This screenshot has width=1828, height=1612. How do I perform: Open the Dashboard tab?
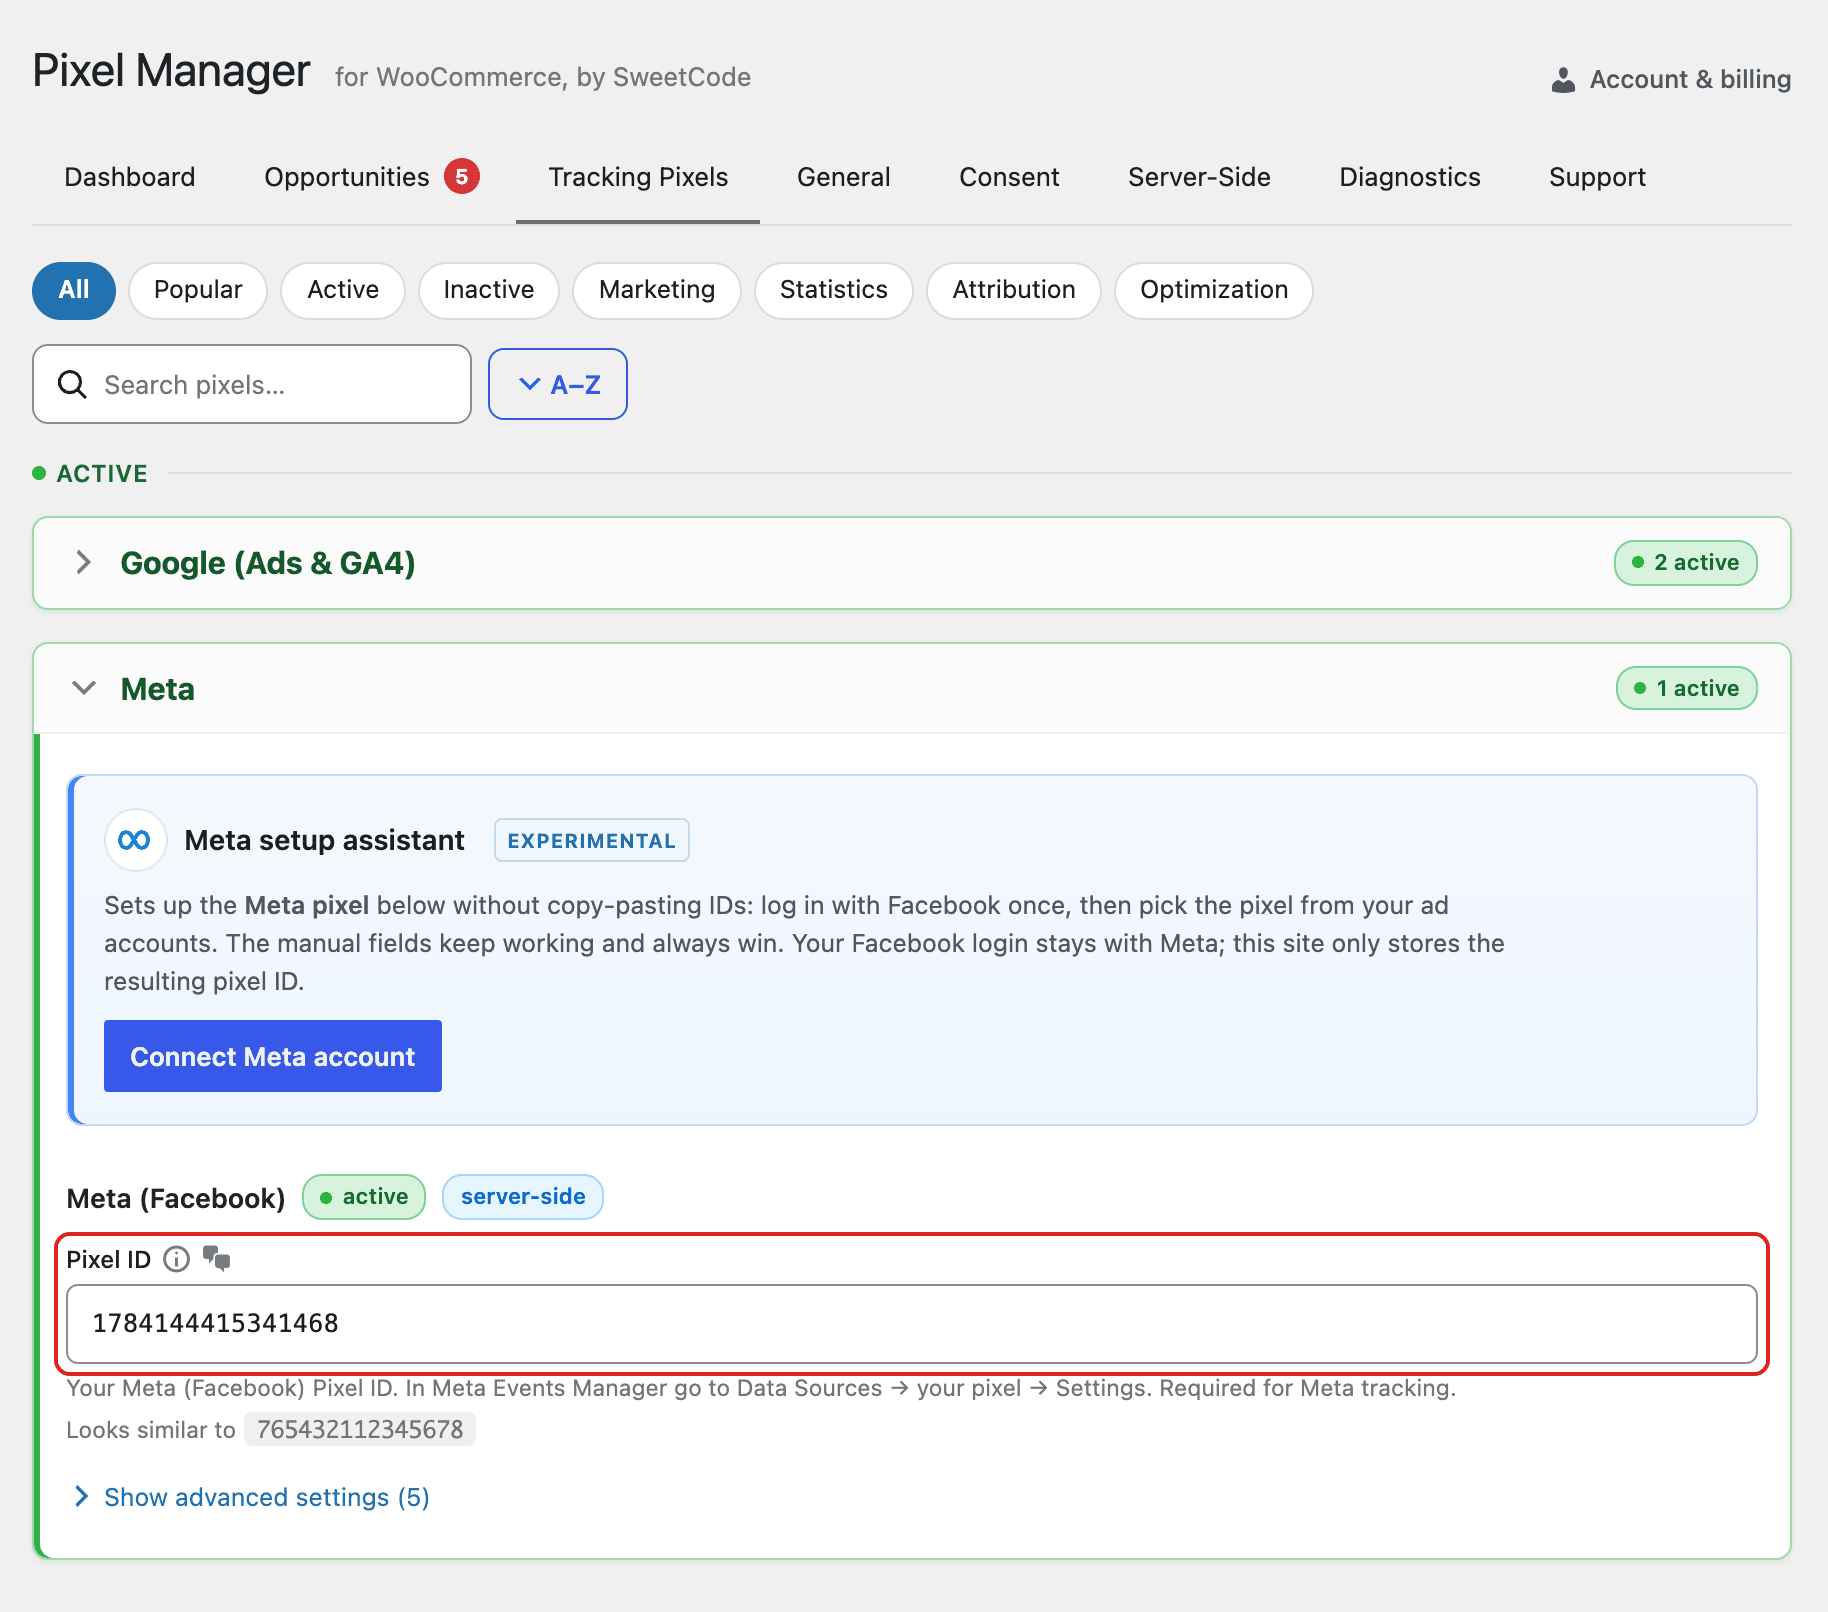tap(130, 177)
